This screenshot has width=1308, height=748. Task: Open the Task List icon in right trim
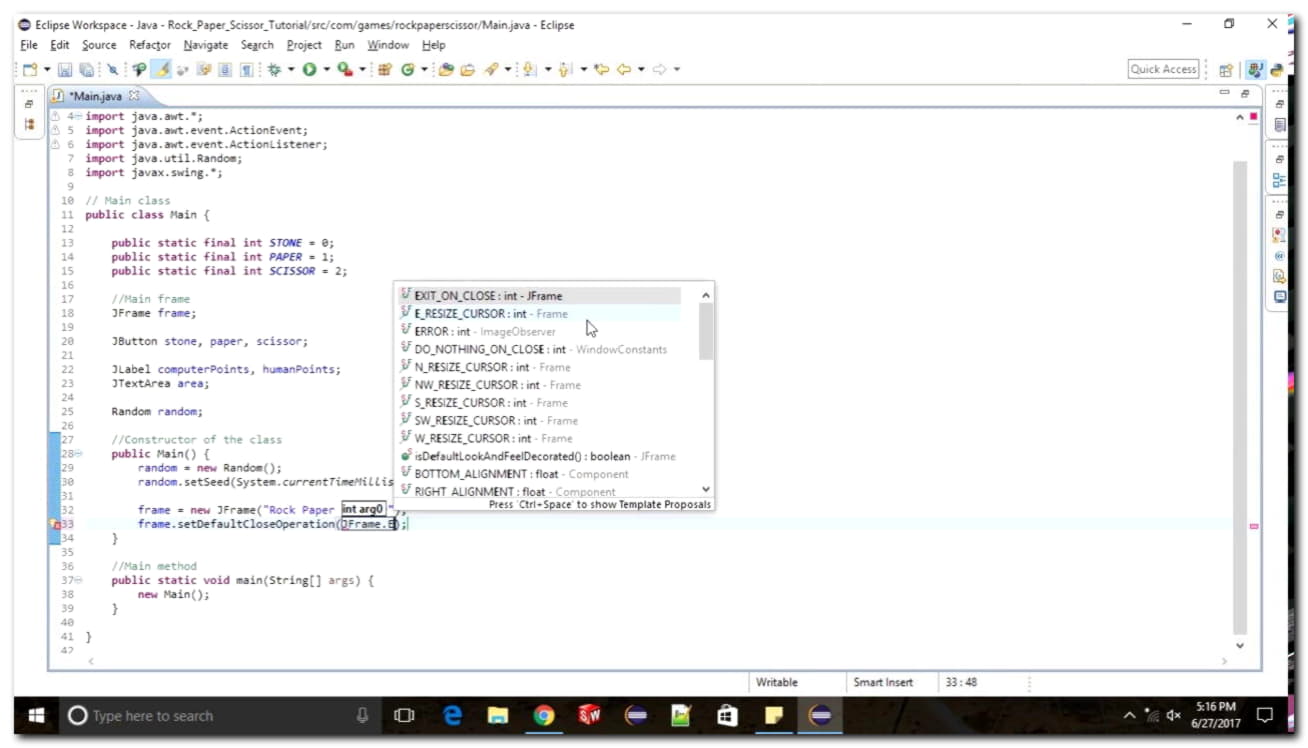click(x=1280, y=125)
